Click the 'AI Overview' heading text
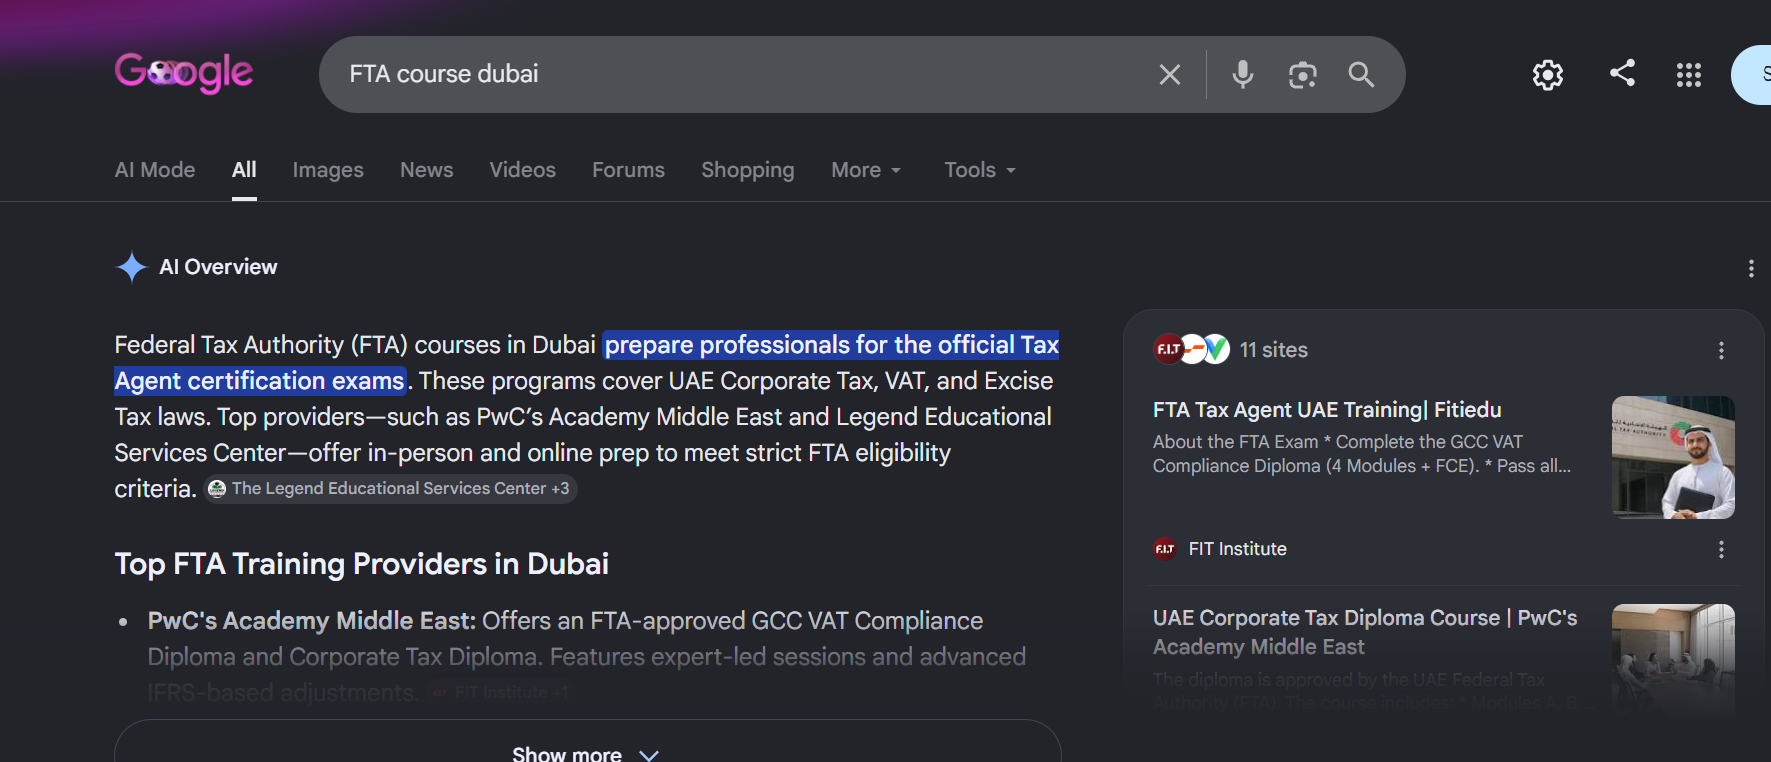This screenshot has width=1771, height=762. click(x=218, y=267)
